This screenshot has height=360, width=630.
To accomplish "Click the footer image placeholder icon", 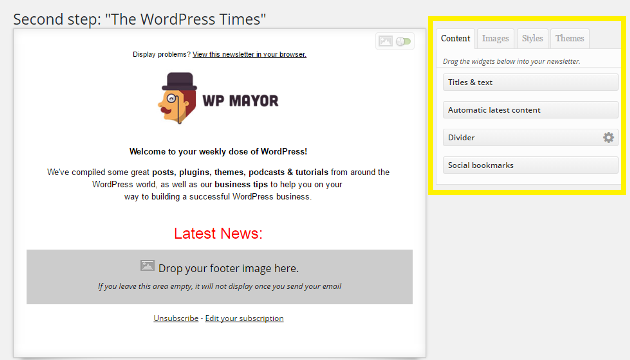I will (x=147, y=266).
